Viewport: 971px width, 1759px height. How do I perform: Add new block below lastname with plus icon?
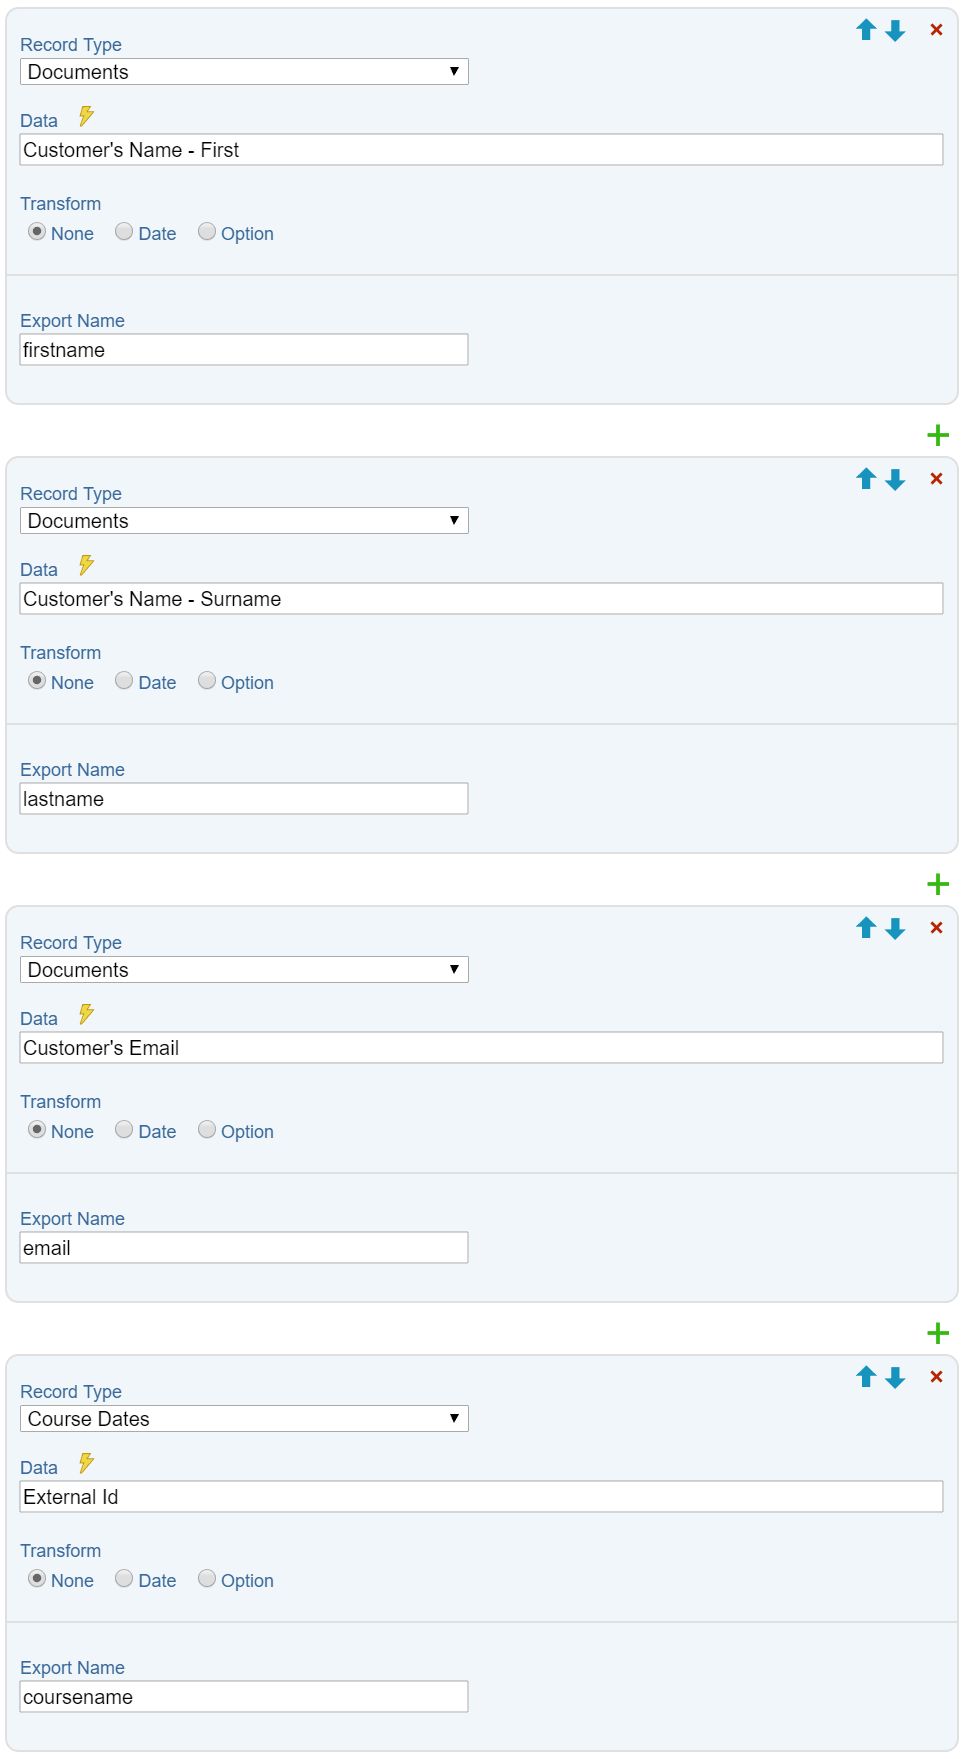[938, 884]
